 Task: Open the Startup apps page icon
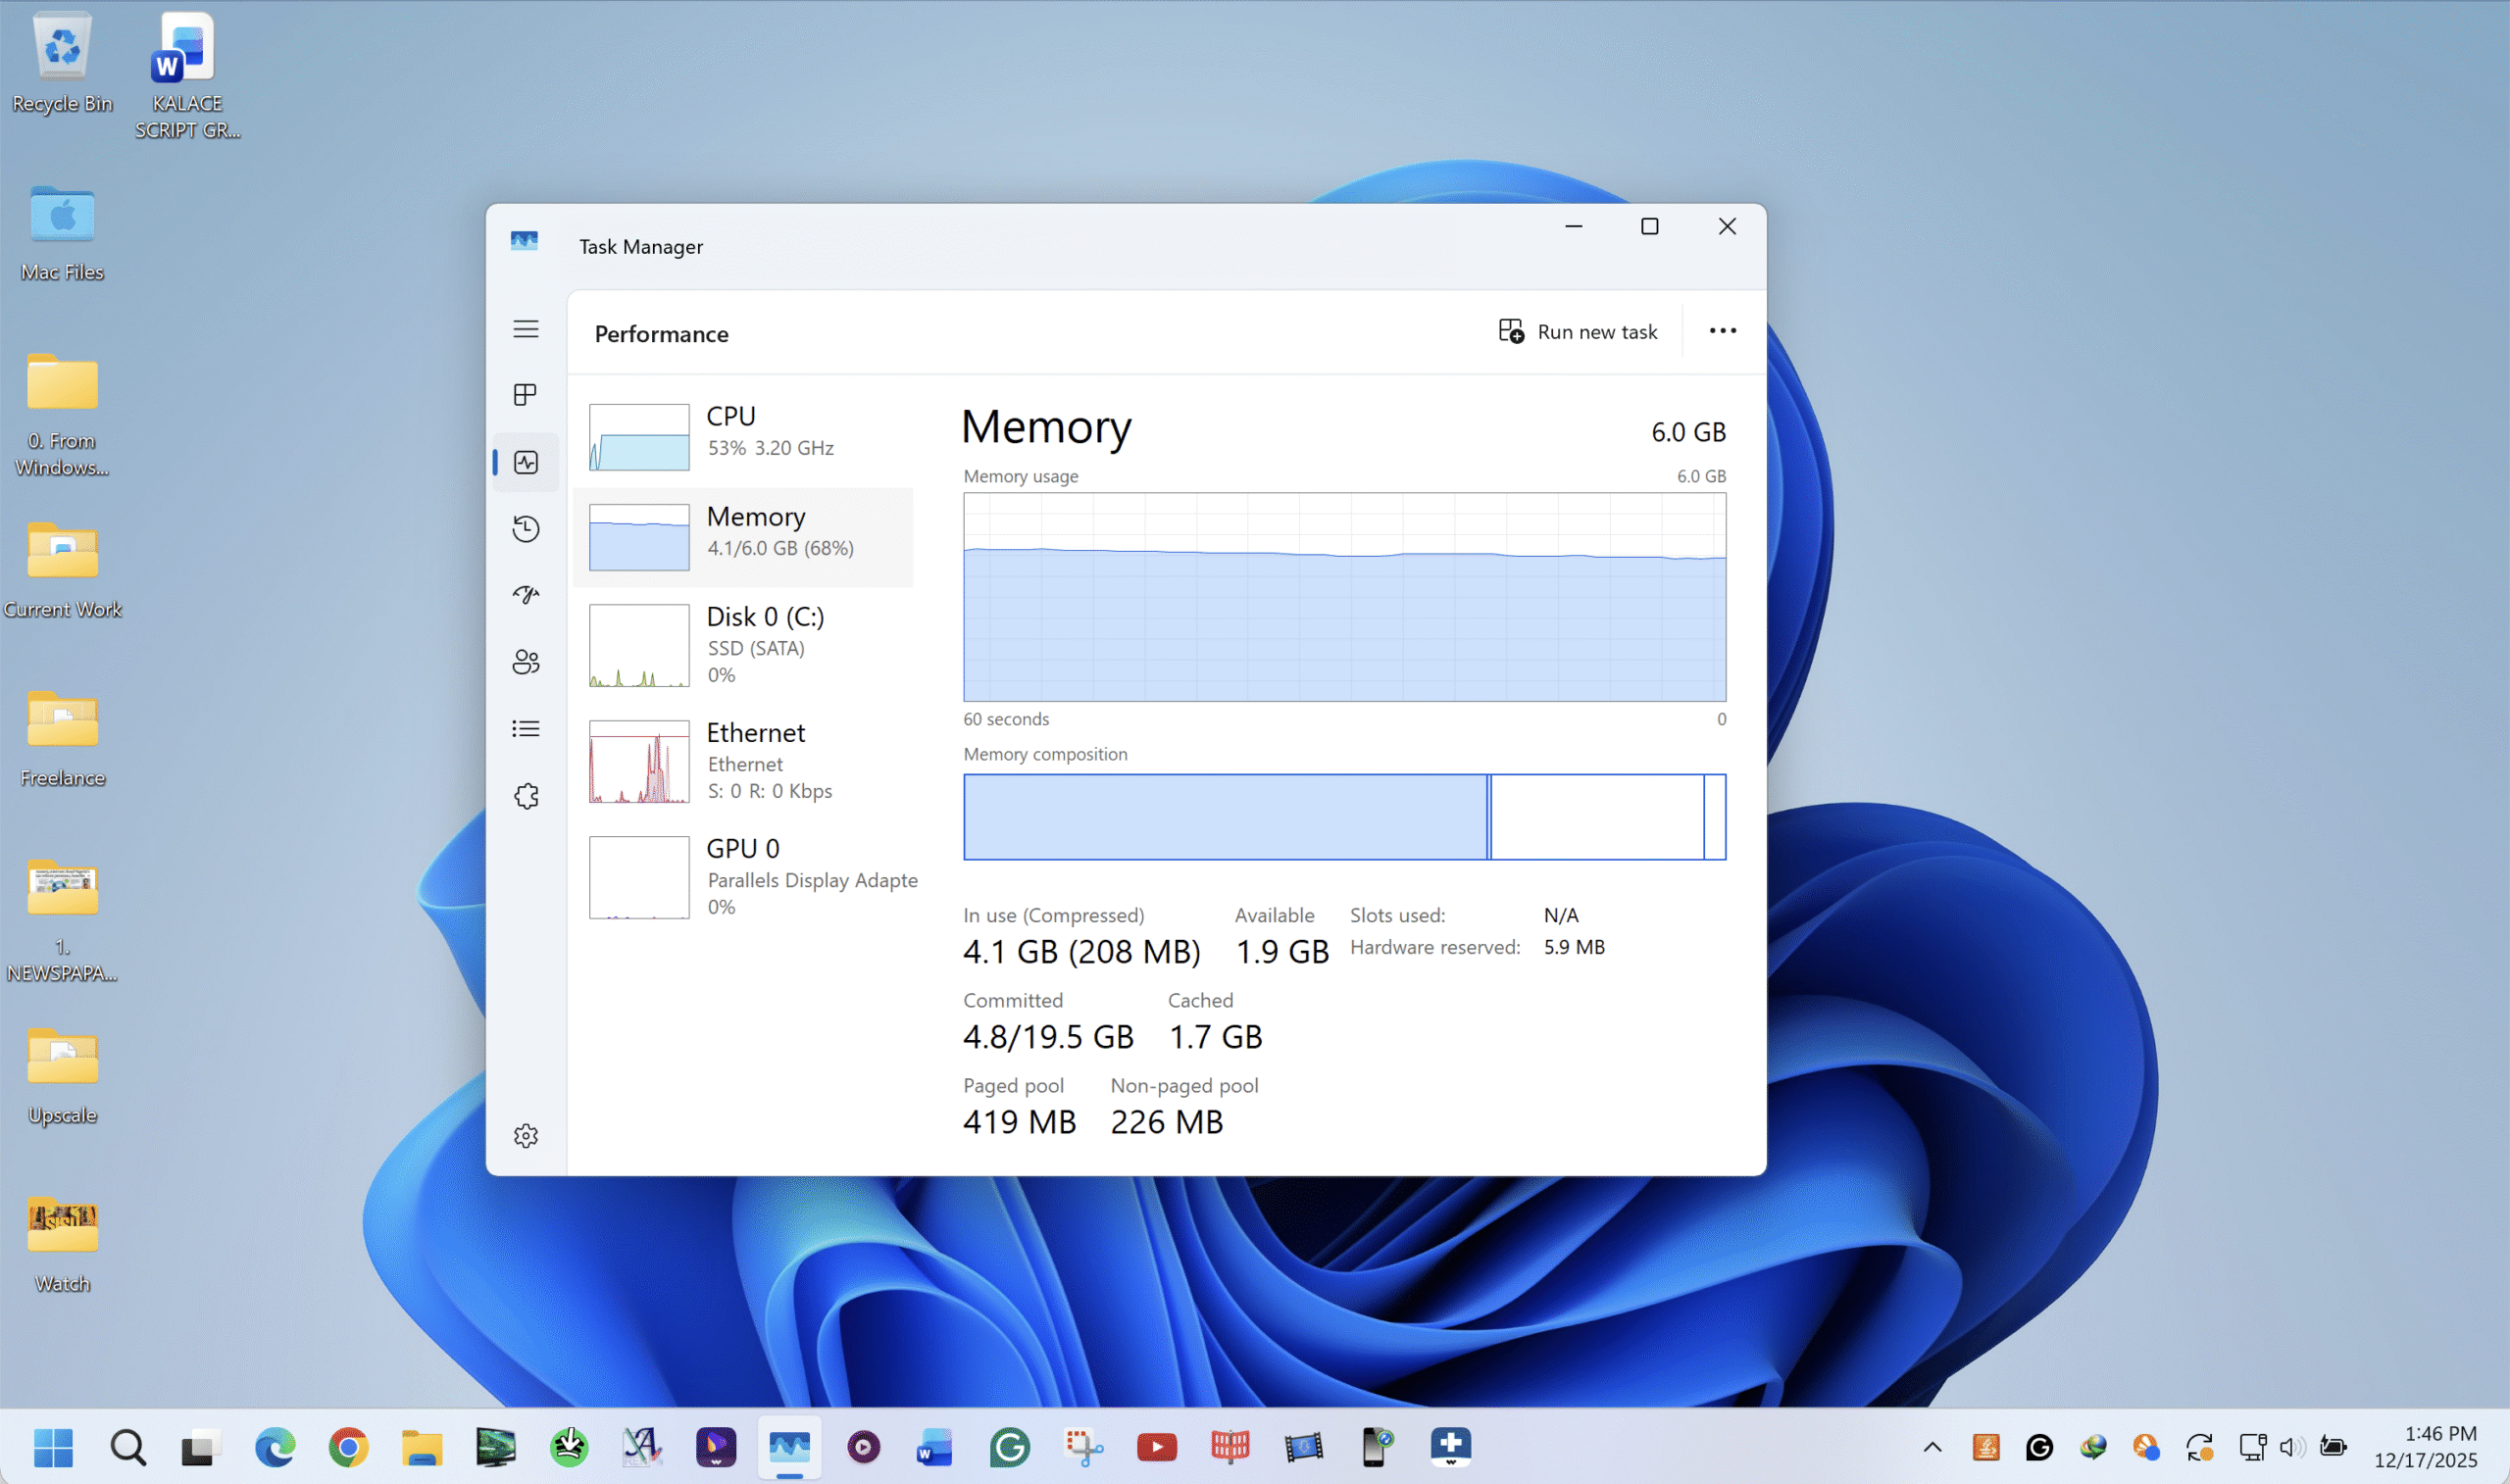pos(526,595)
